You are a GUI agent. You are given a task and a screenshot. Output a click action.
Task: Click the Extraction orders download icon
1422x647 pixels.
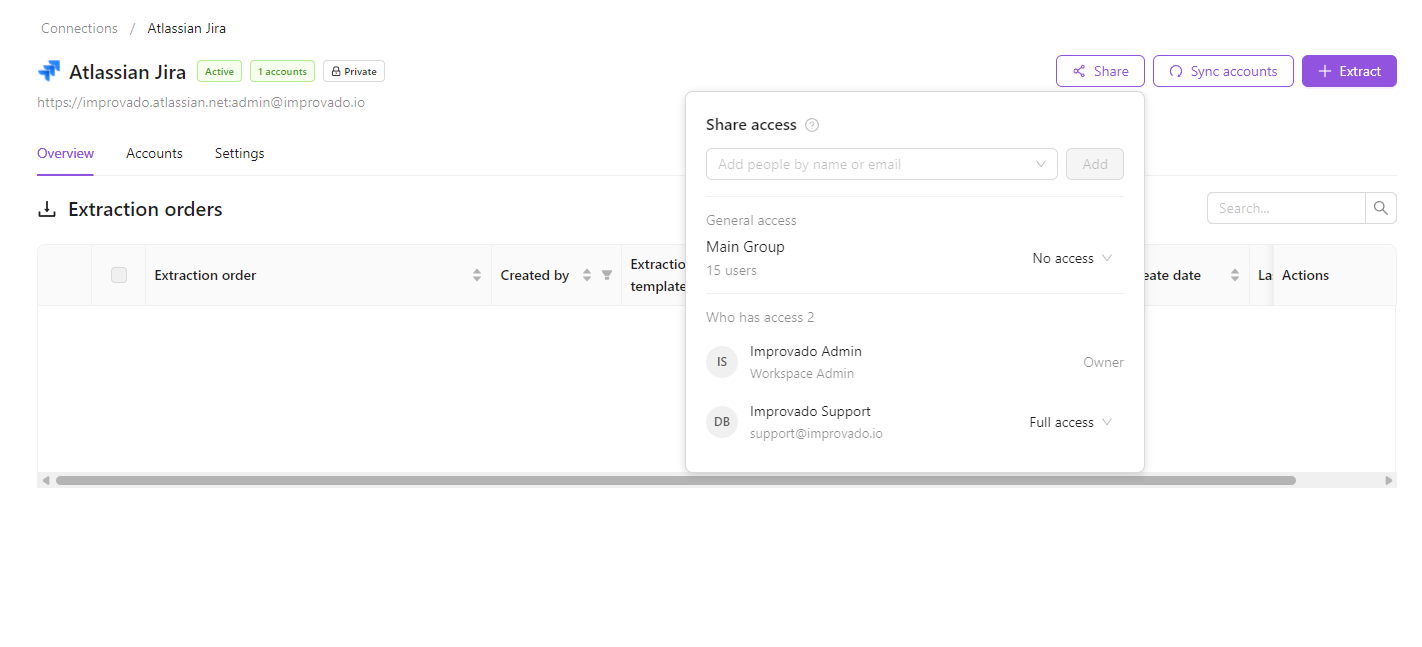click(x=47, y=209)
